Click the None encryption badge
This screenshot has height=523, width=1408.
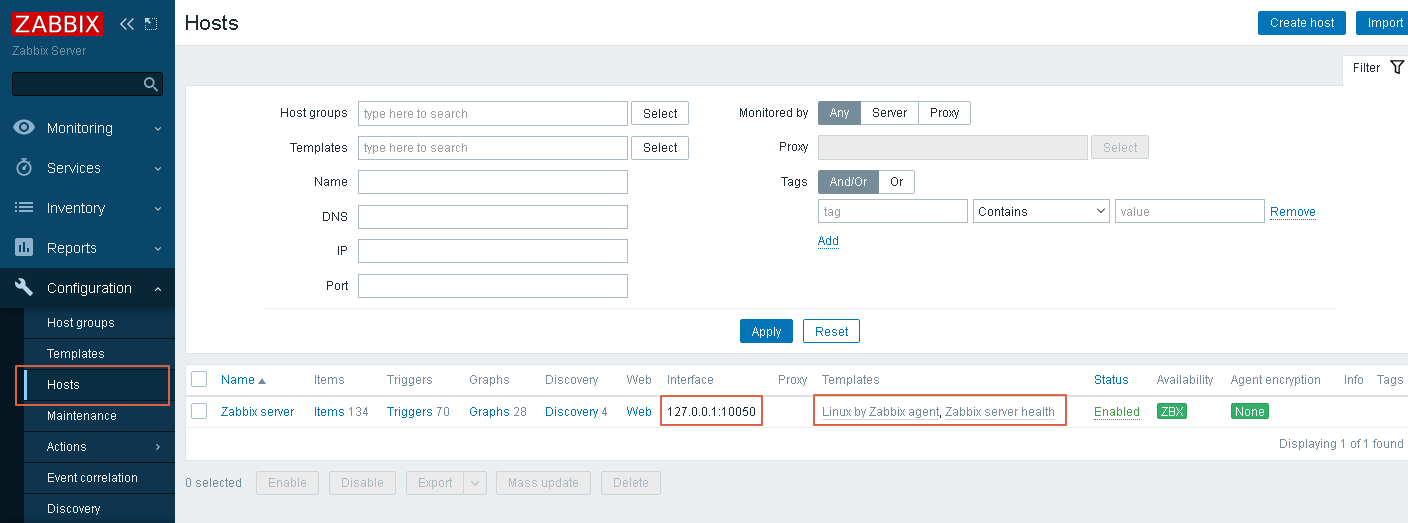(x=1250, y=411)
